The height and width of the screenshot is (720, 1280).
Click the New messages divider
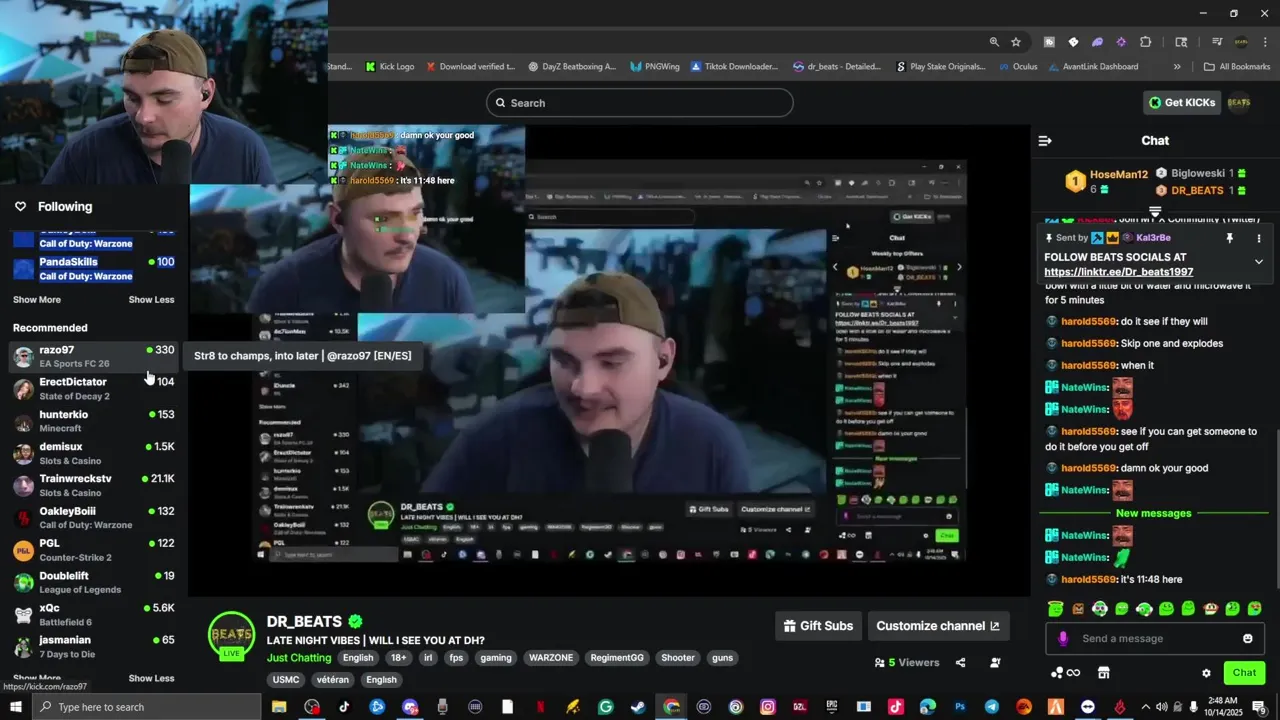[x=1153, y=513]
